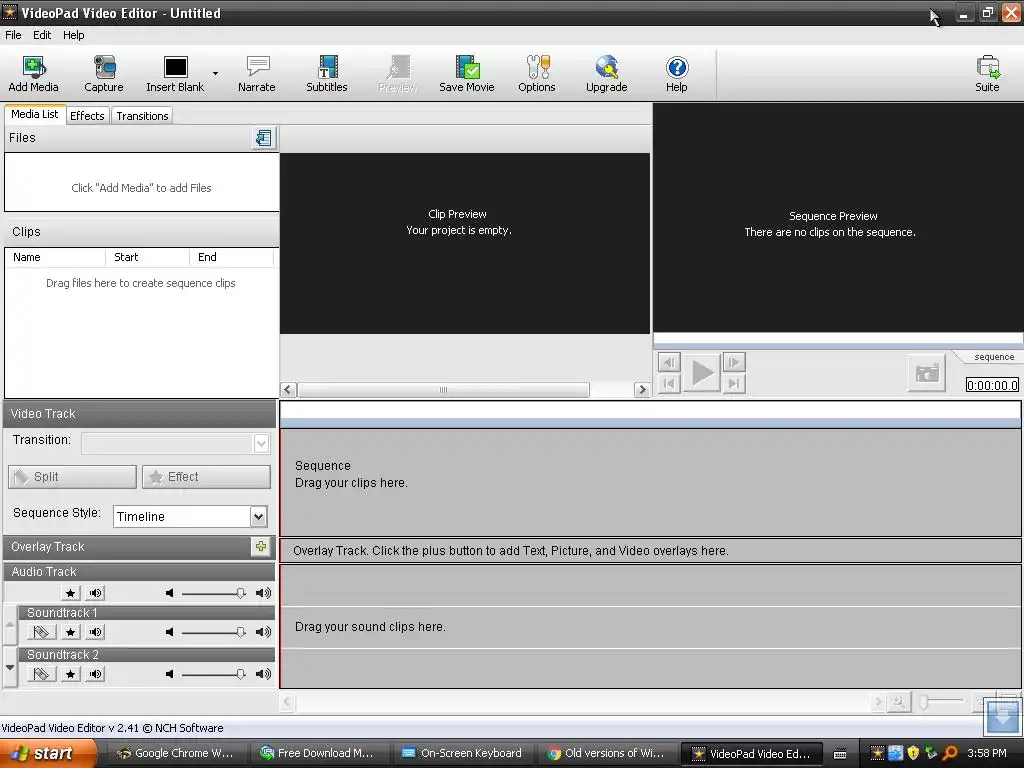
Task: Click the End column header in Clips
Action: coord(231,257)
